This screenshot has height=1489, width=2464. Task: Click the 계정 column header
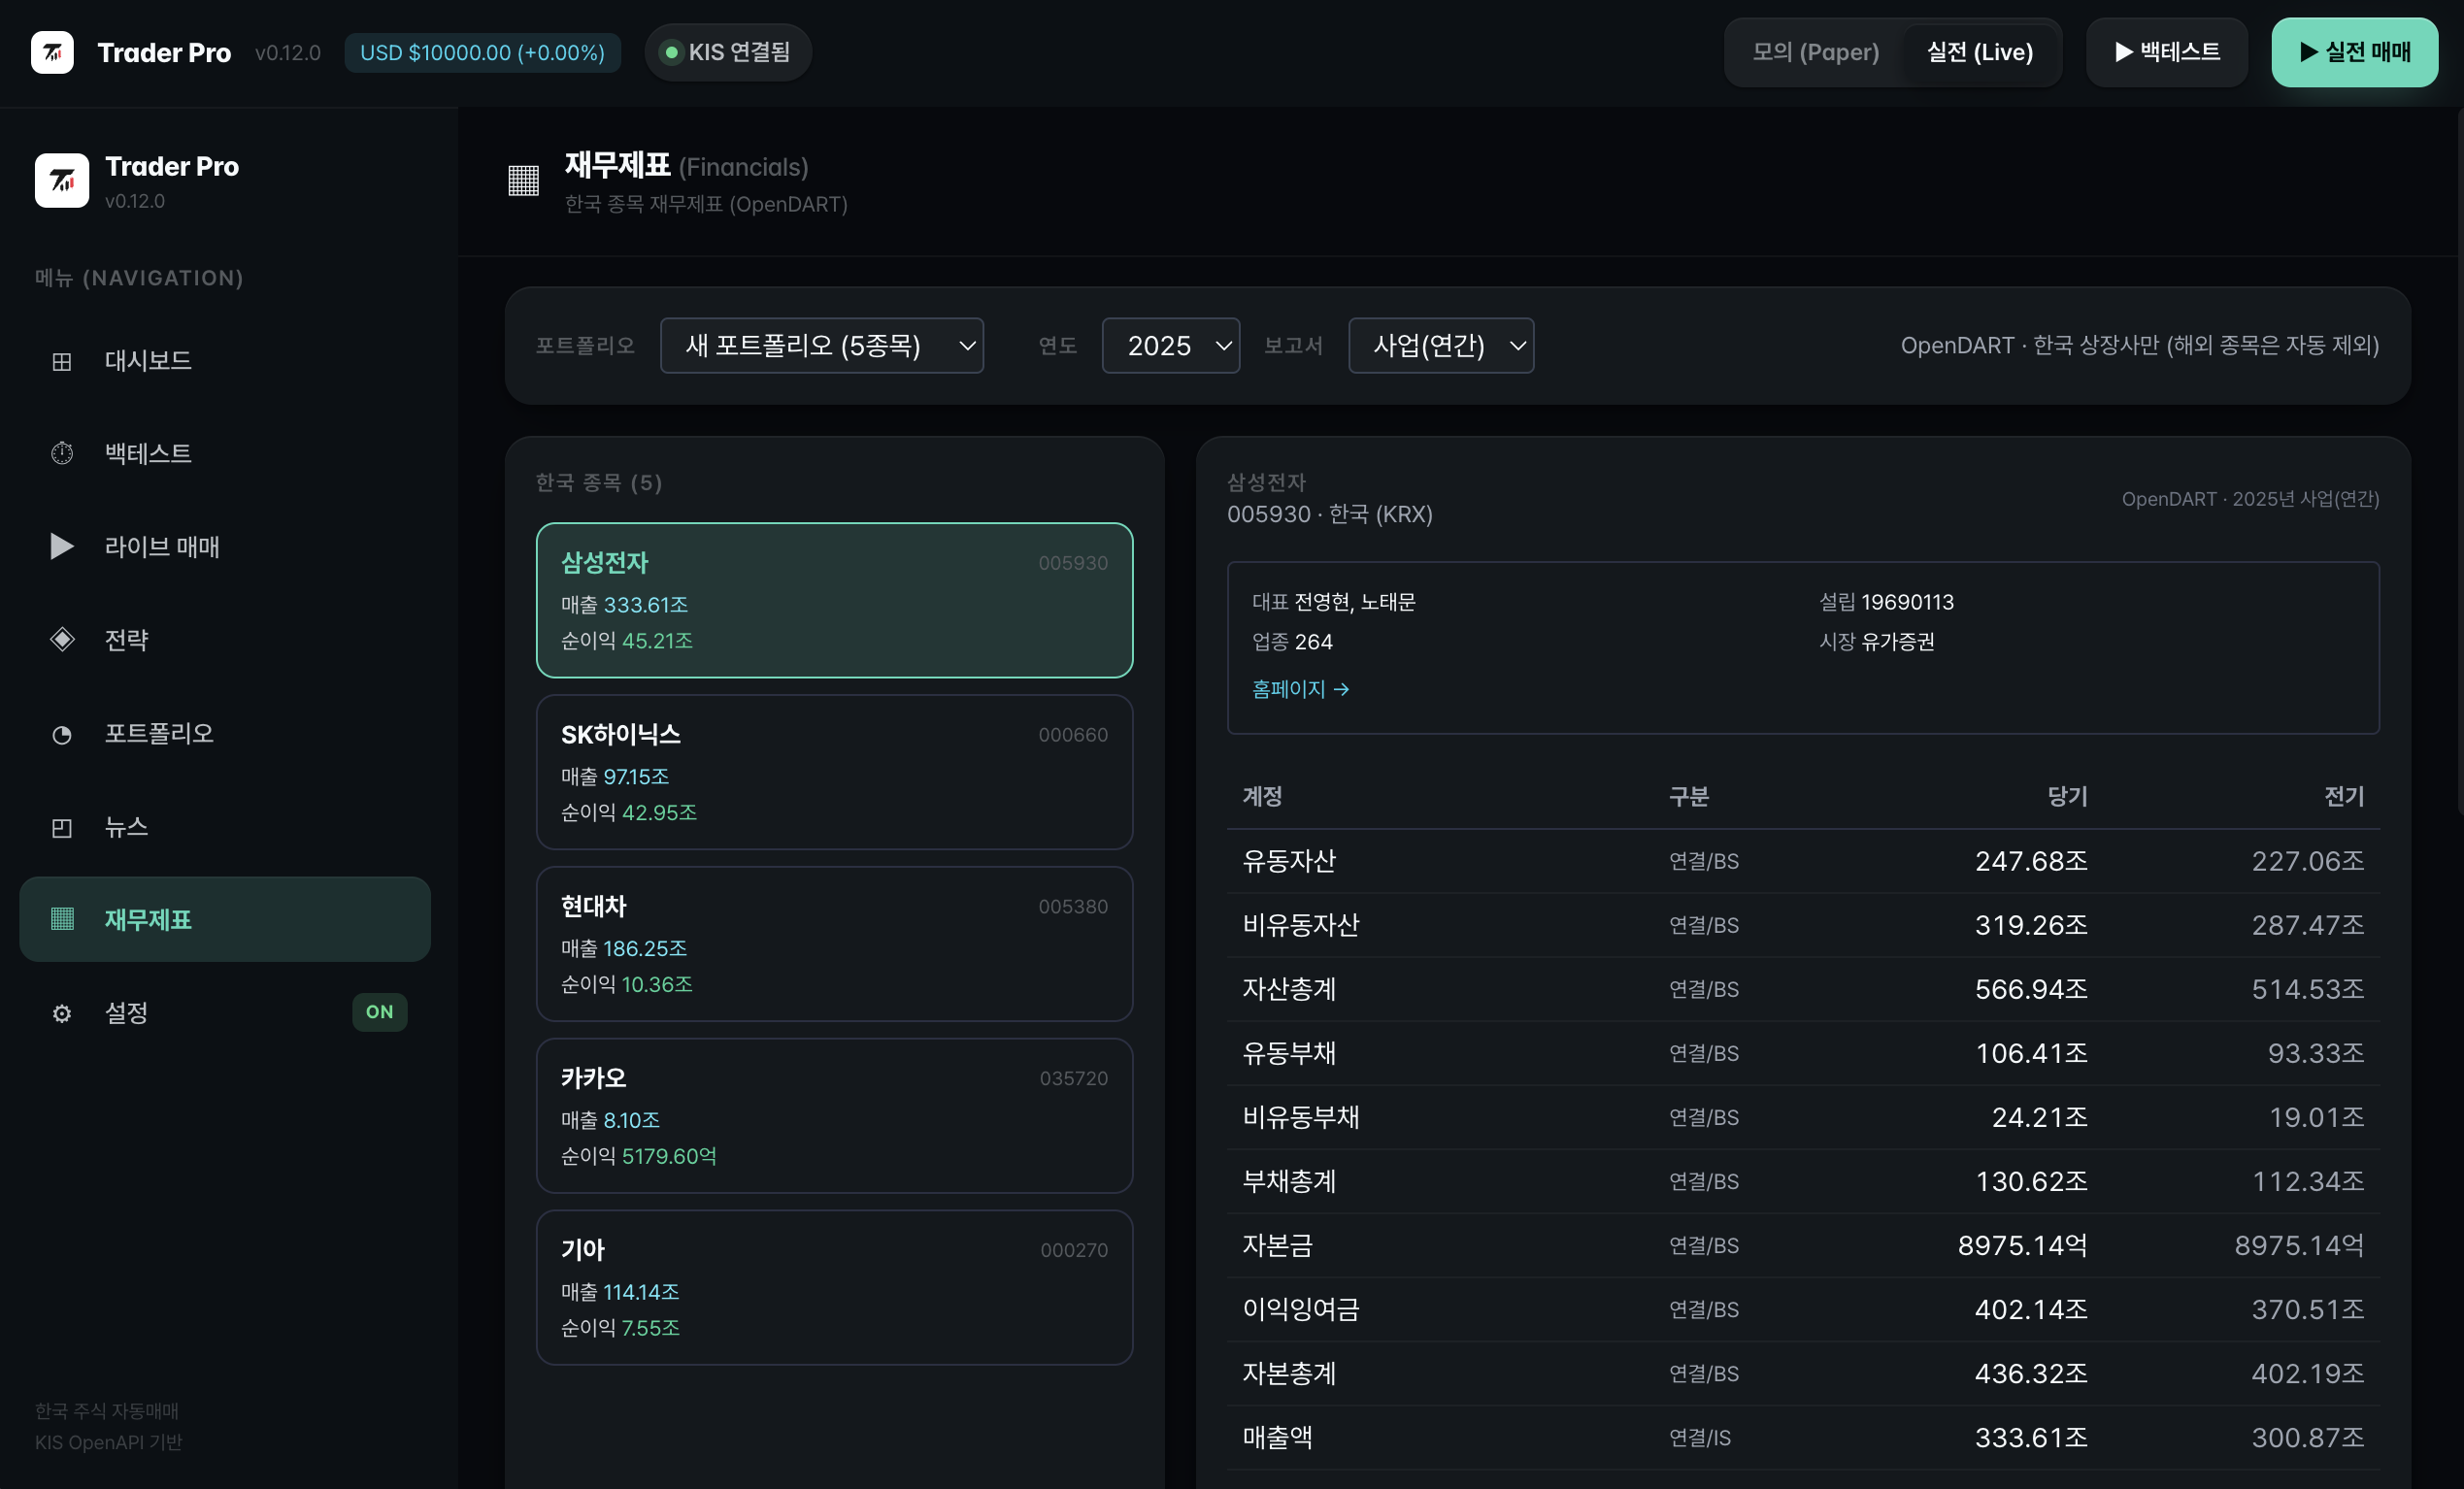point(1262,796)
